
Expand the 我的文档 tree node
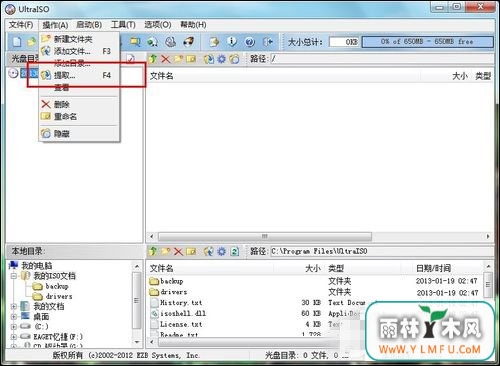tap(14, 306)
